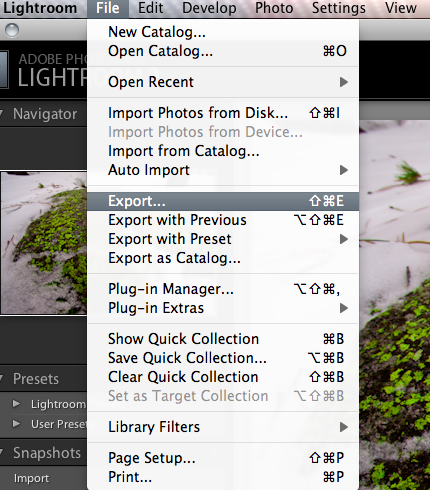This screenshot has height=490, width=430.
Task: Choose New Catalog... from File menu
Action: pyautogui.click(x=223, y=32)
